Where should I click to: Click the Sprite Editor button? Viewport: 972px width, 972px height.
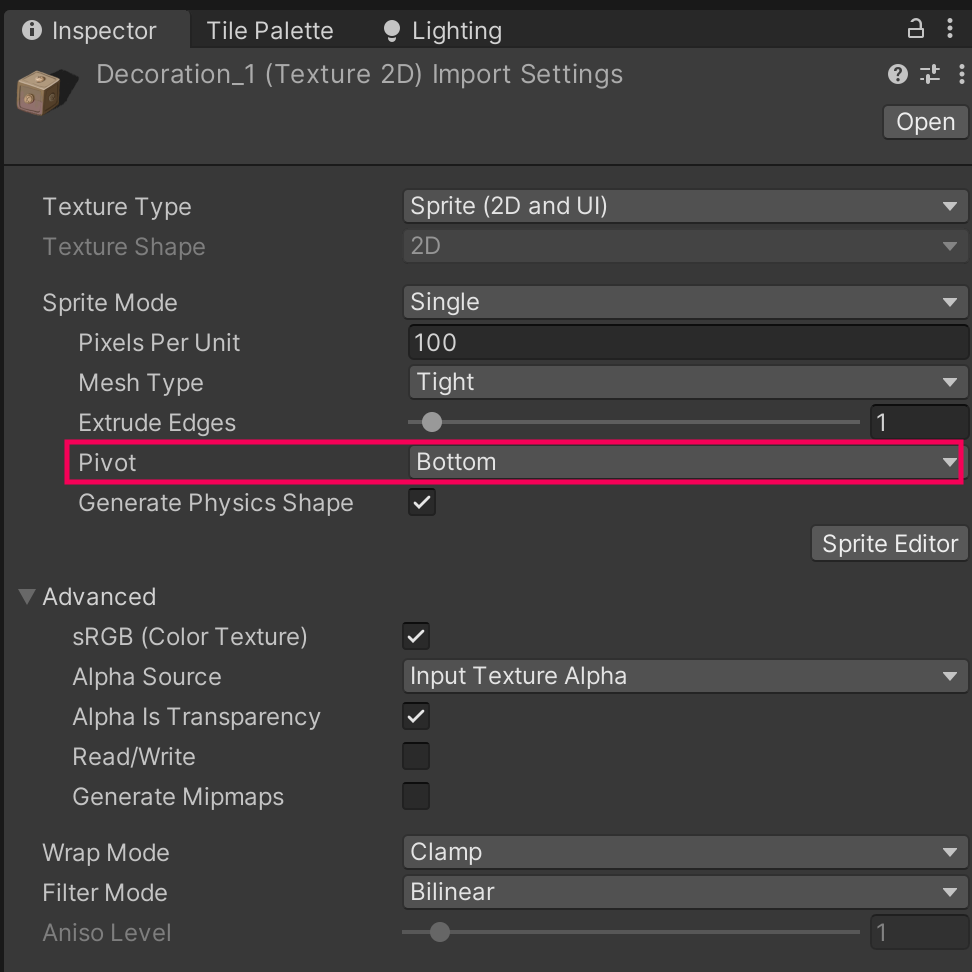pos(889,544)
